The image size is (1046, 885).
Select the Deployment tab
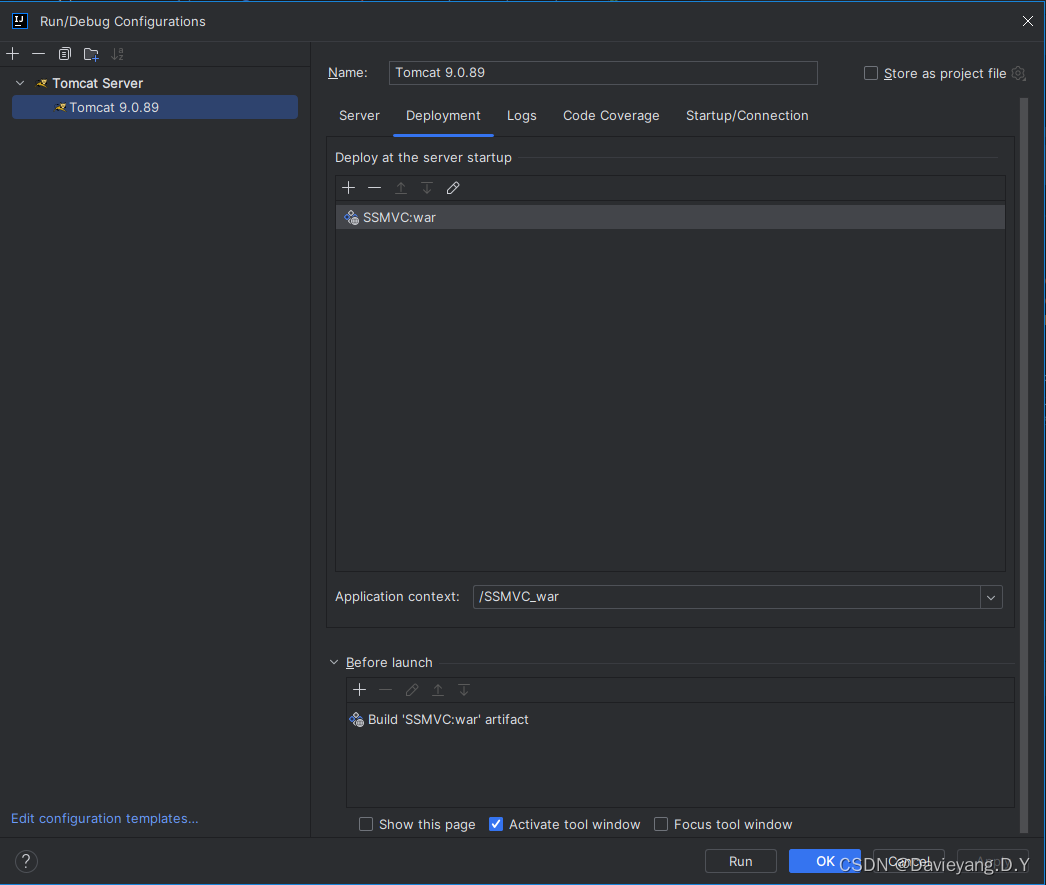pos(443,115)
